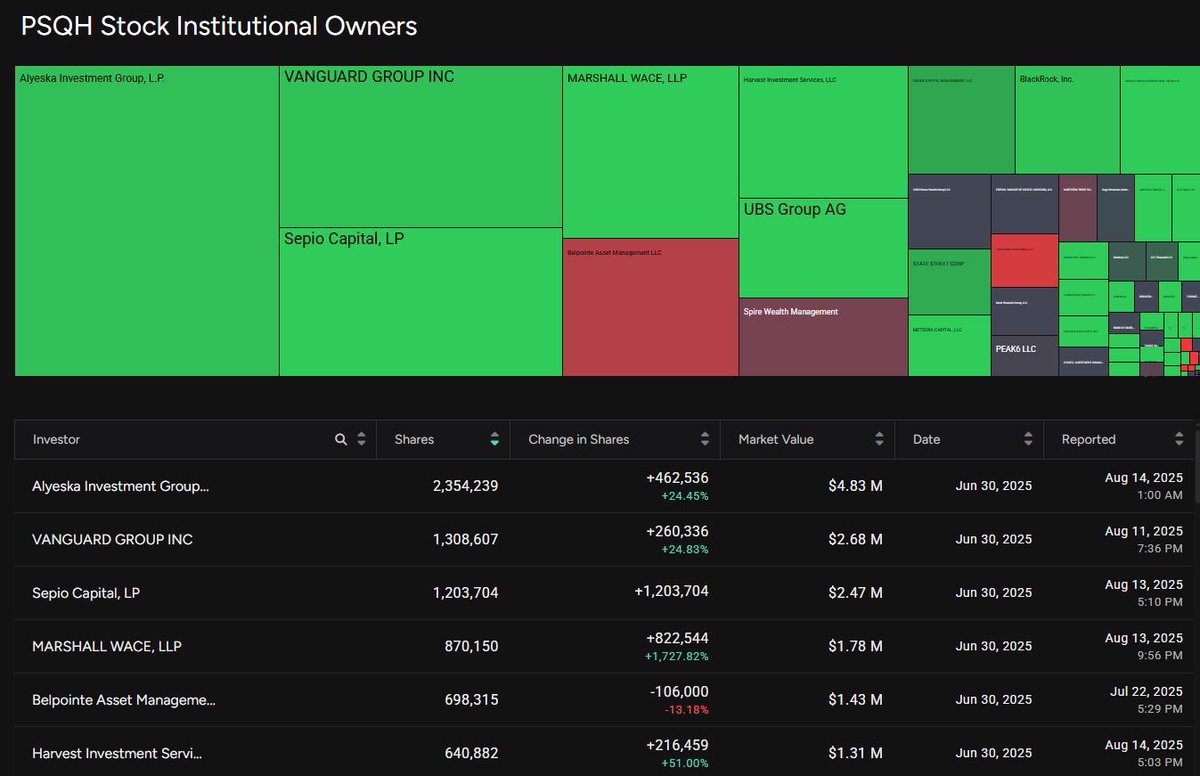Select the +216,459 change in shares
Image resolution: width=1200 pixels, height=776 pixels.
click(677, 744)
